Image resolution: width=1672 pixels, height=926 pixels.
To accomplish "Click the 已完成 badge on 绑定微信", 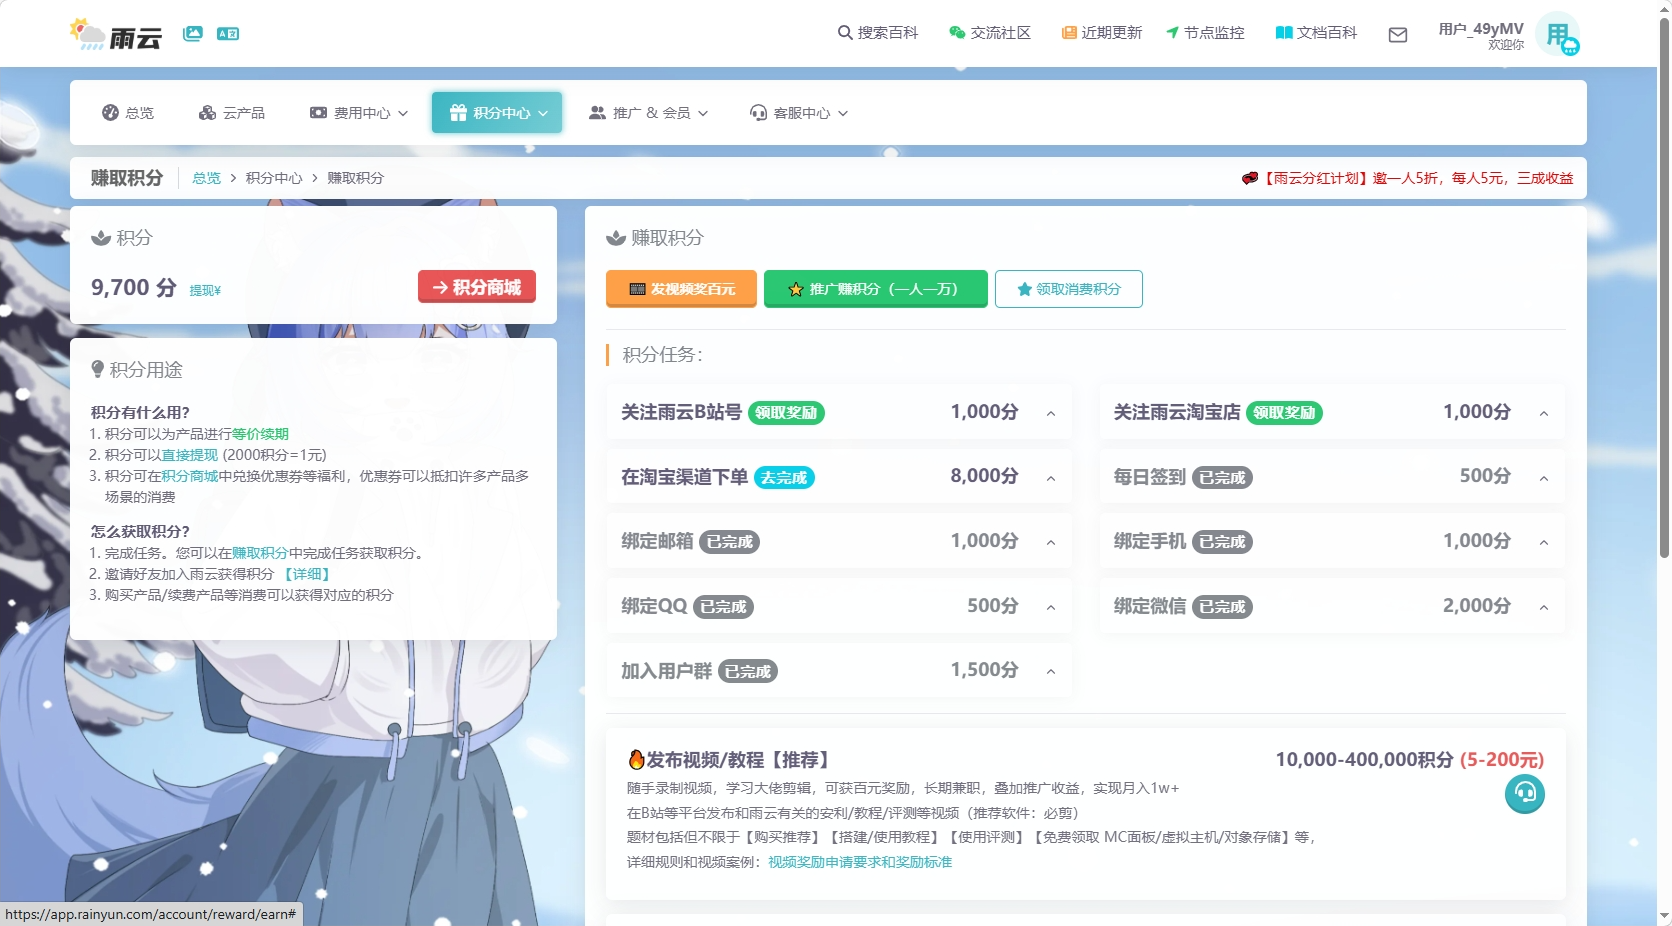I will [1222, 607].
